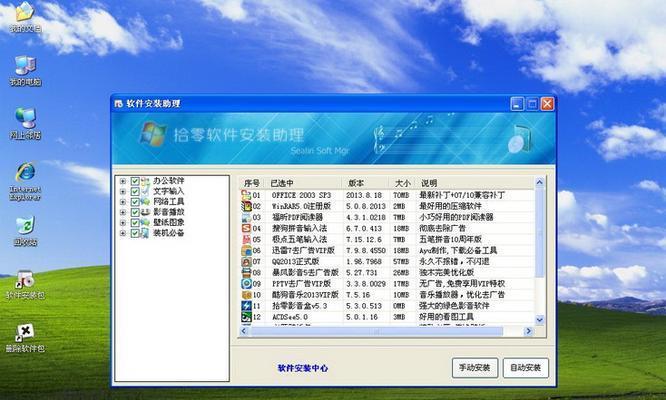Click the 软件安装中心 link text
This screenshot has height=400, width=666.
point(303,368)
